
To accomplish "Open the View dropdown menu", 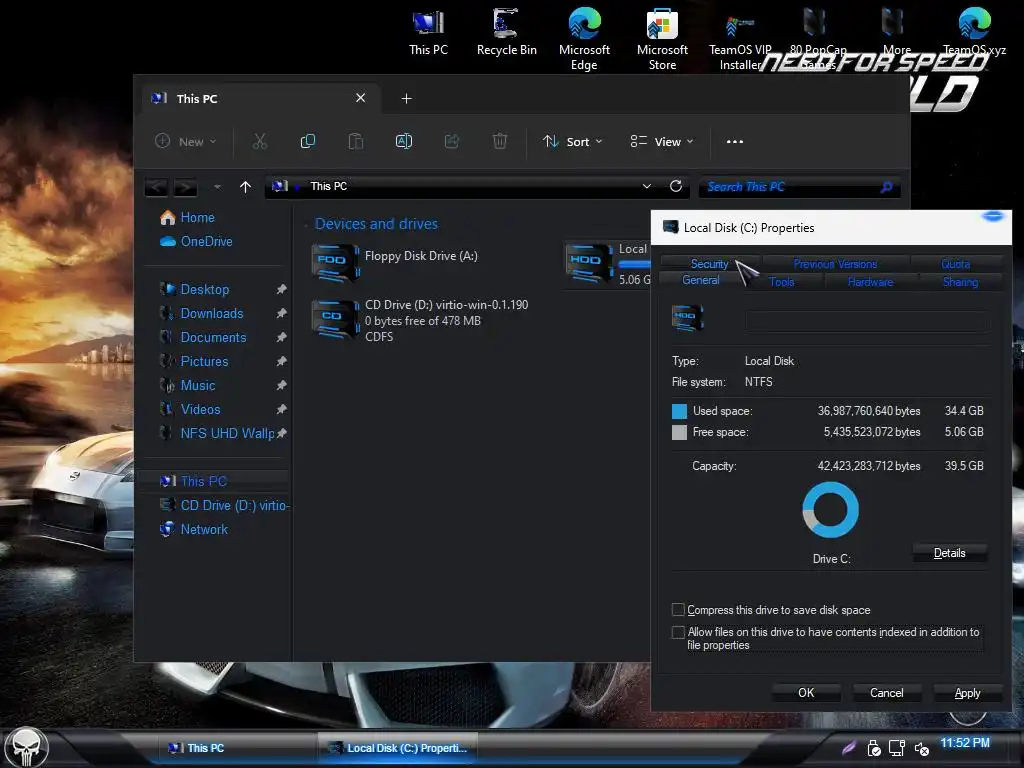I will click(662, 141).
